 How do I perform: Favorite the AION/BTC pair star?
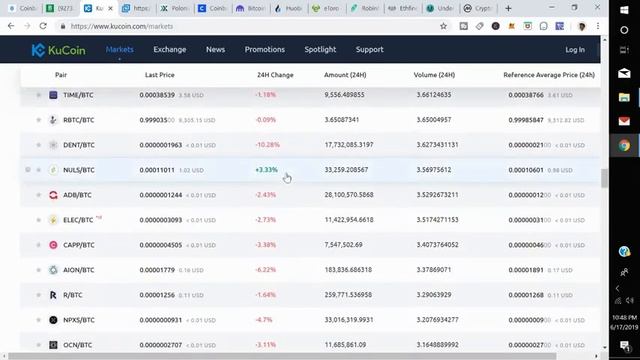click(x=38, y=270)
